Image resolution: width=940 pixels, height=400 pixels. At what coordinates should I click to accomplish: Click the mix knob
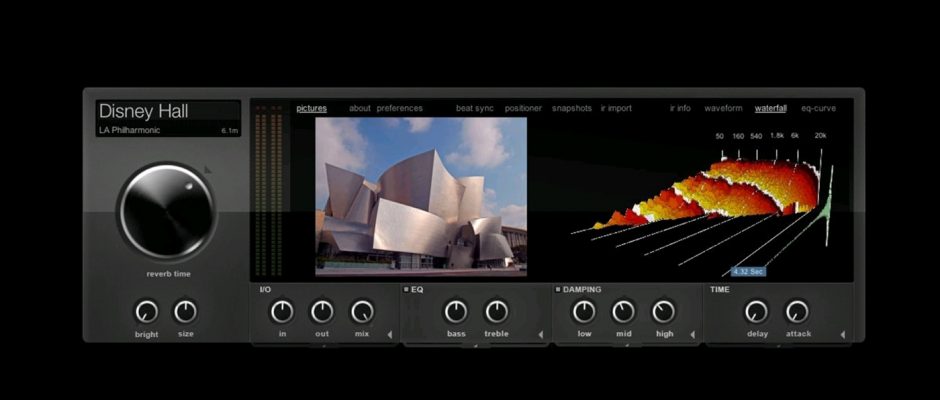tap(362, 312)
